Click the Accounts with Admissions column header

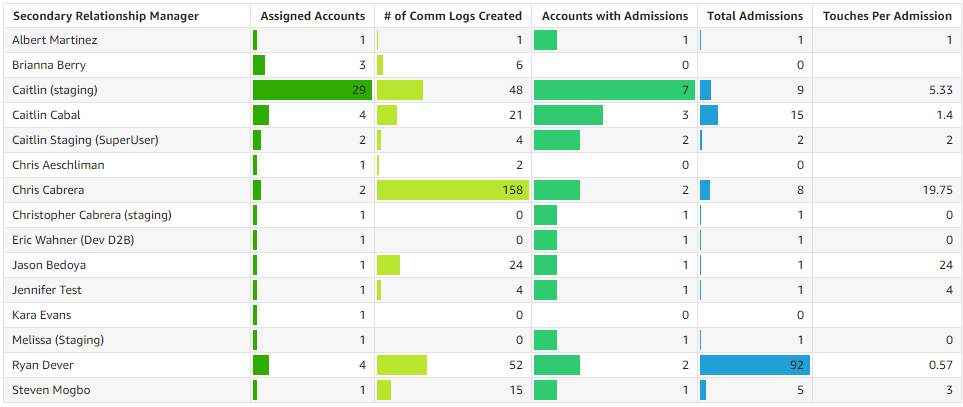pos(614,16)
